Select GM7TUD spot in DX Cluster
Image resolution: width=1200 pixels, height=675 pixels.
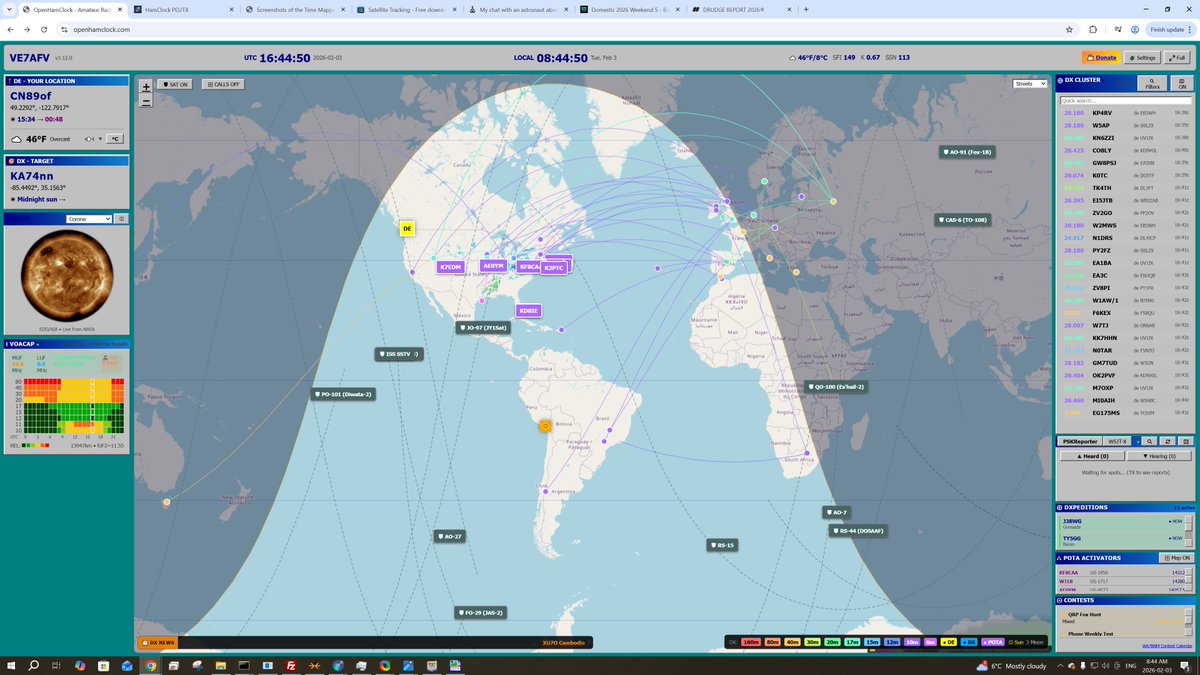(x=1126, y=362)
